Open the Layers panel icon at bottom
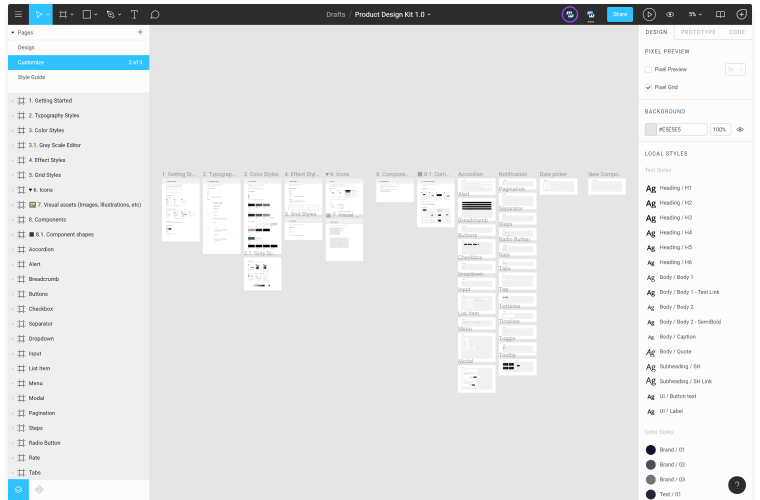This screenshot has width=760, height=500. (18, 489)
